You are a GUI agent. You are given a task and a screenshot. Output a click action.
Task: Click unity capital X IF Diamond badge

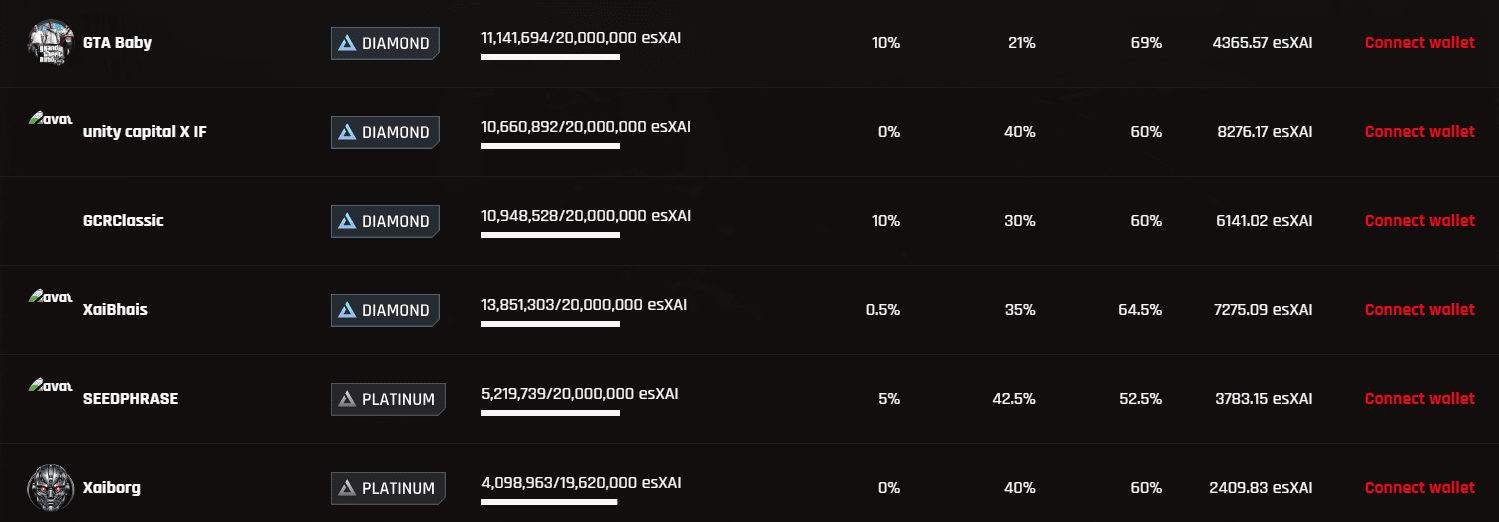click(x=385, y=132)
